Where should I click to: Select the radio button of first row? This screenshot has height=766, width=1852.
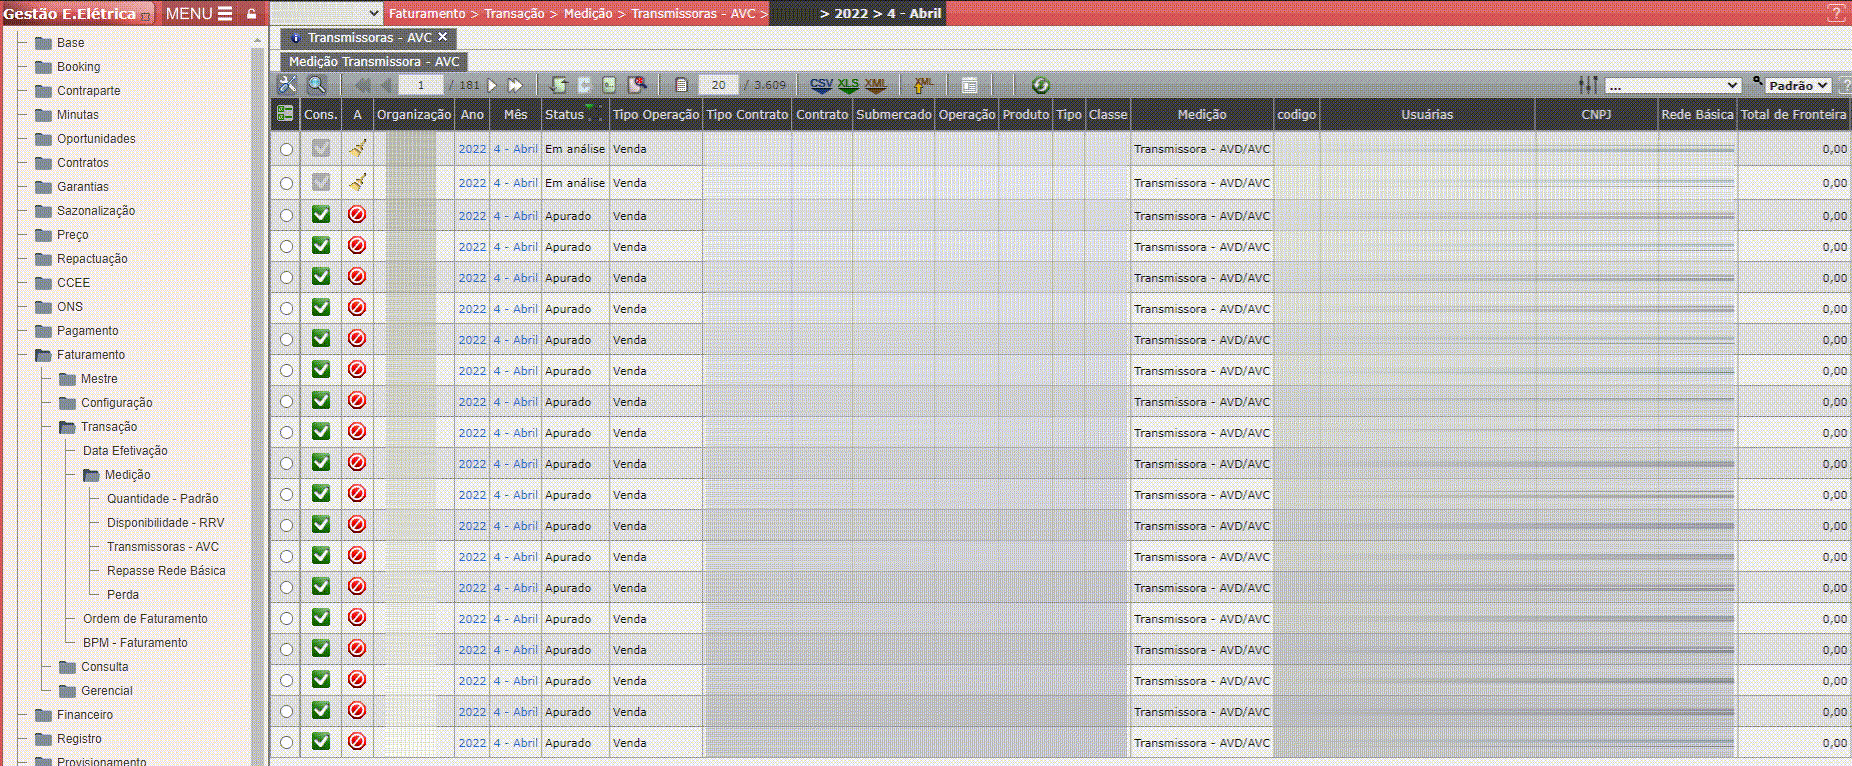coord(287,149)
